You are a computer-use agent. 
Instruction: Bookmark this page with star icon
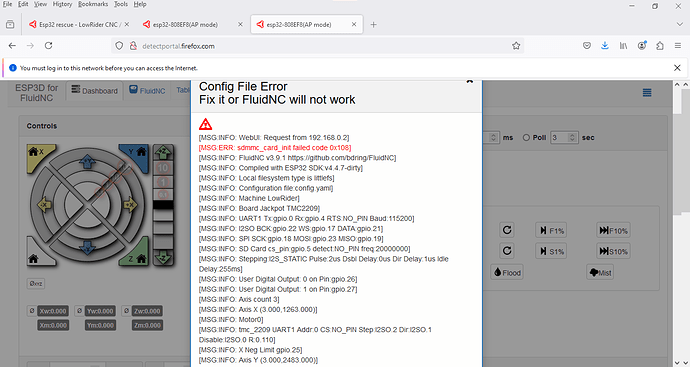516,46
